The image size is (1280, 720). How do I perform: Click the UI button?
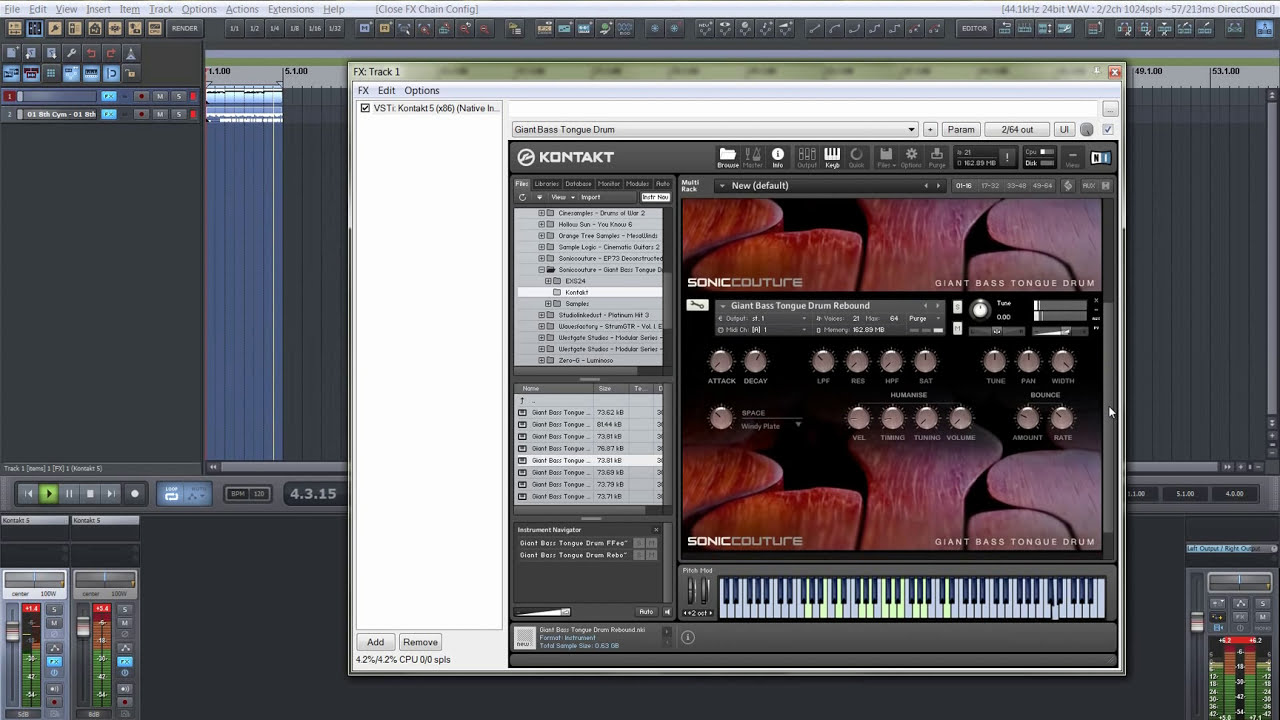tap(1064, 129)
